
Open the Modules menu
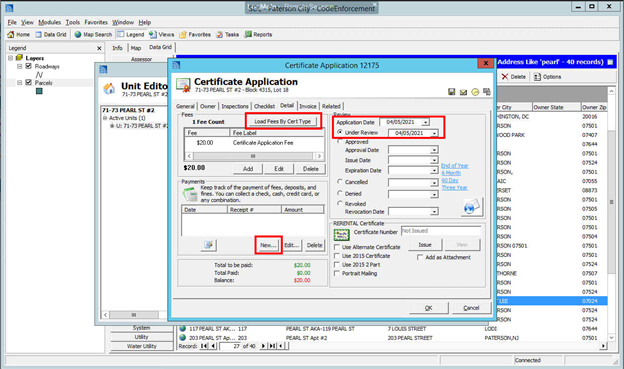click(x=49, y=22)
